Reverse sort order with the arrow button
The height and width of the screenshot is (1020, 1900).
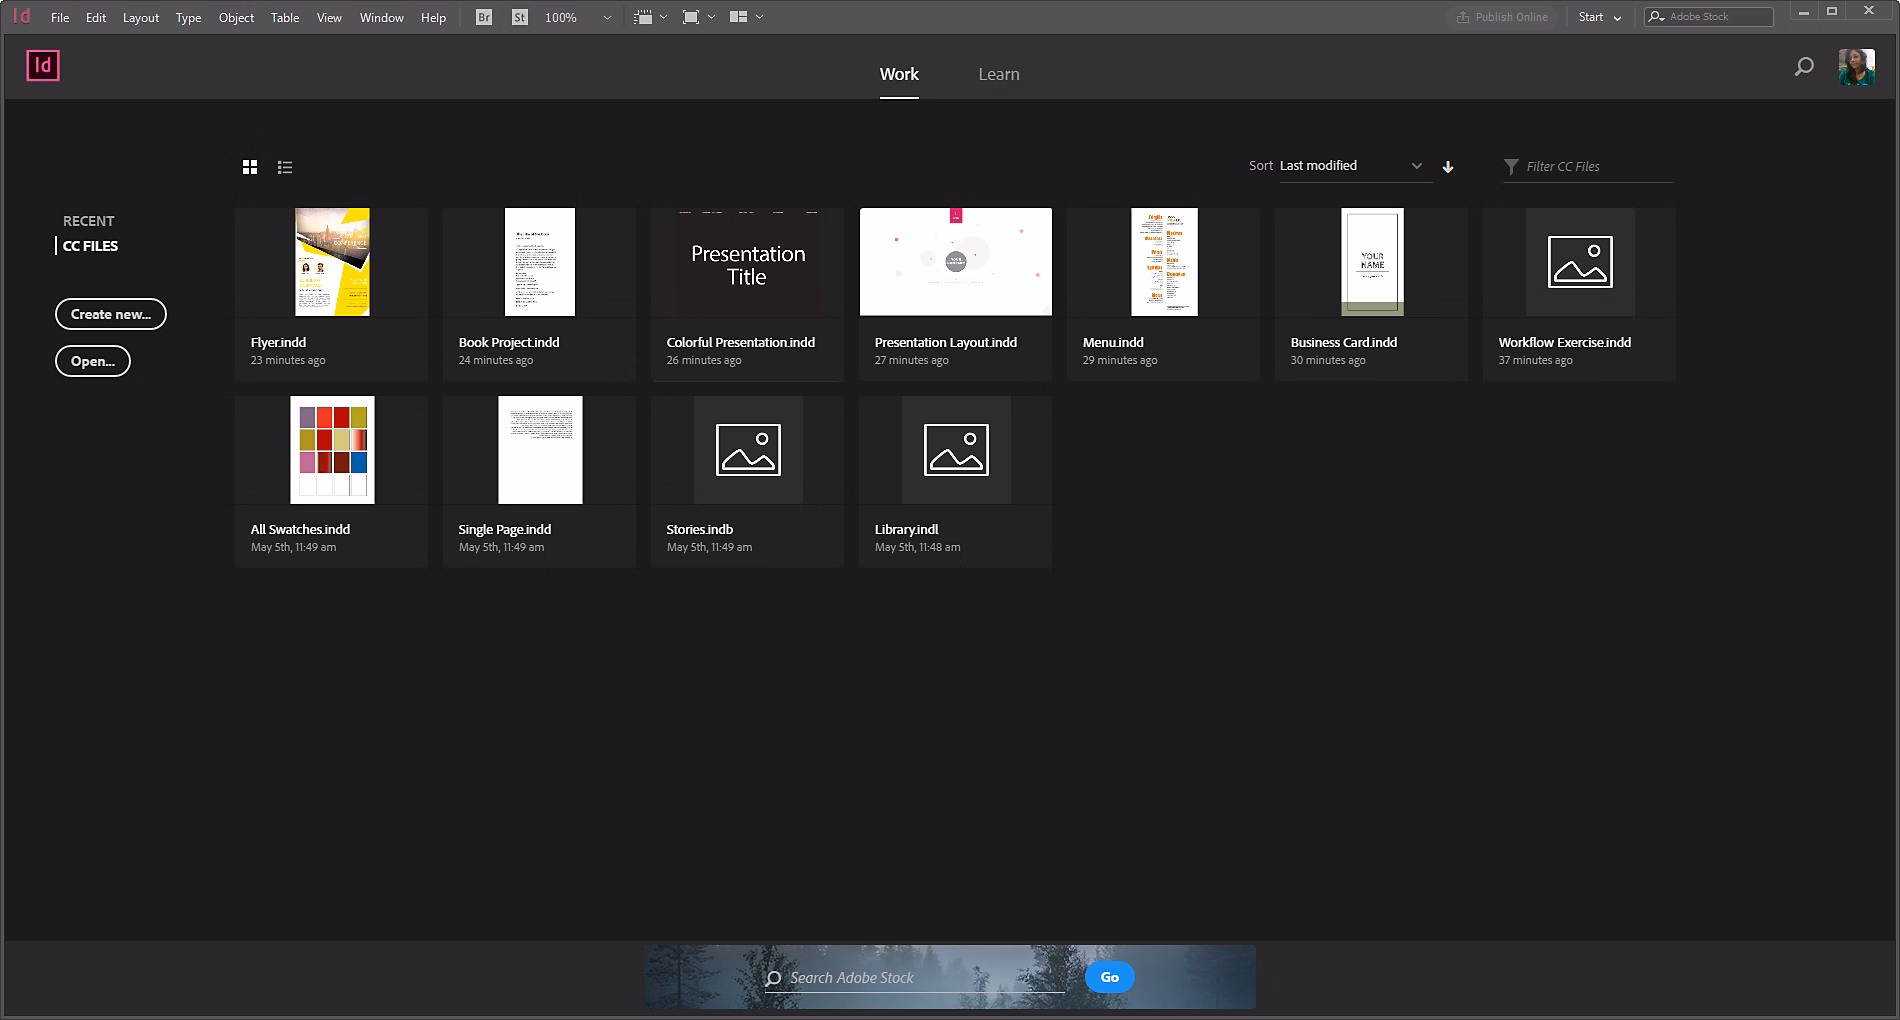coord(1448,166)
